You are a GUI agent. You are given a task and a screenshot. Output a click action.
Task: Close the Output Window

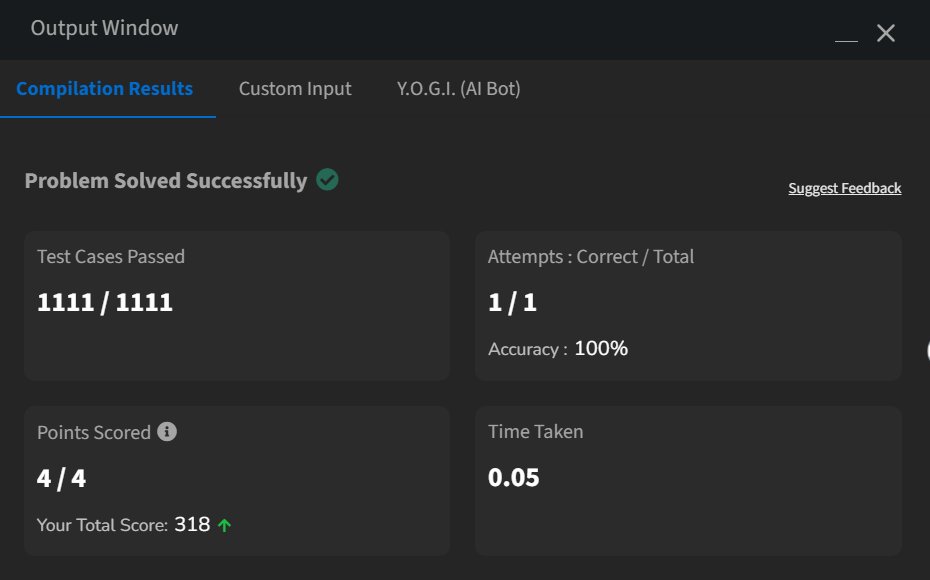pyautogui.click(x=885, y=33)
